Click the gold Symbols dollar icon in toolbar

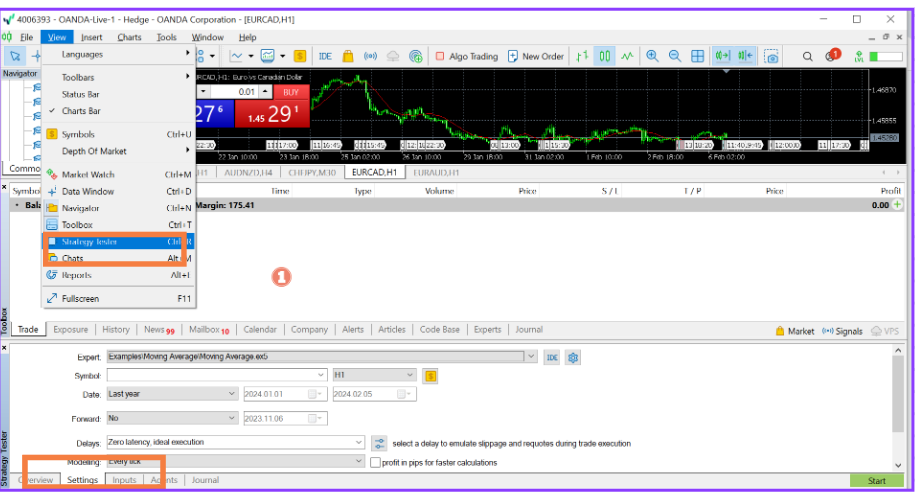click(x=300, y=56)
